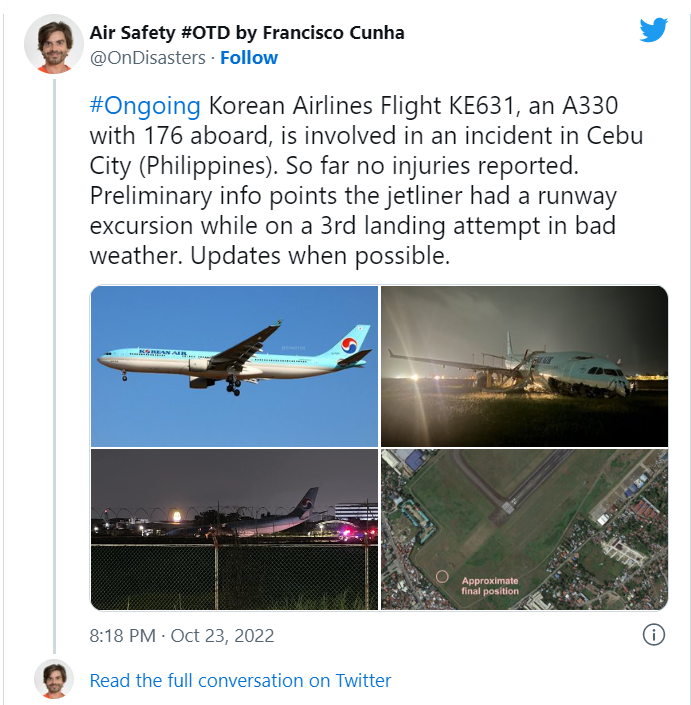
Task: Click the Twitter bird logo
Action: [654, 30]
